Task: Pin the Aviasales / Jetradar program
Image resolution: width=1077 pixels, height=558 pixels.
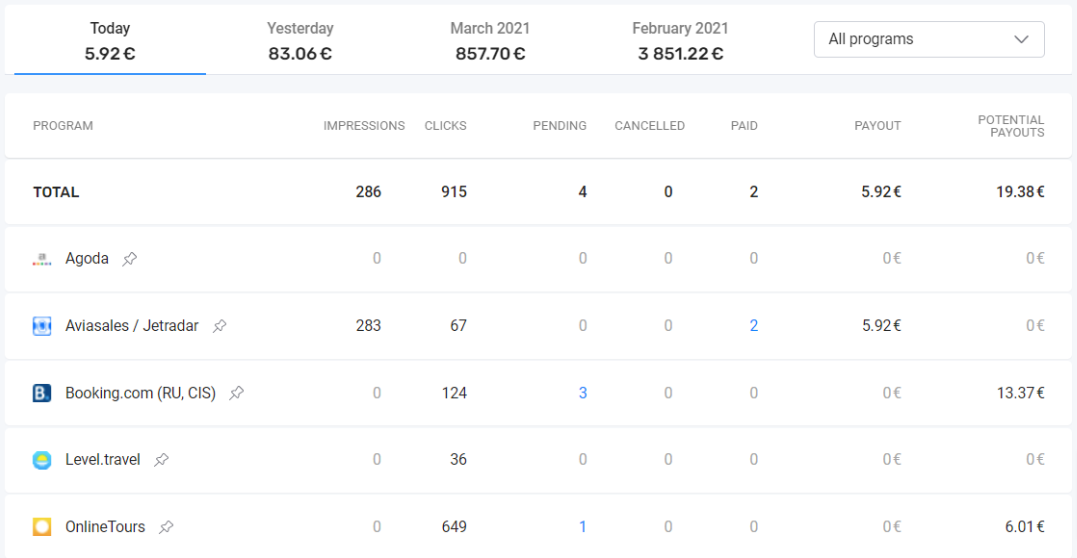Action: tap(220, 326)
